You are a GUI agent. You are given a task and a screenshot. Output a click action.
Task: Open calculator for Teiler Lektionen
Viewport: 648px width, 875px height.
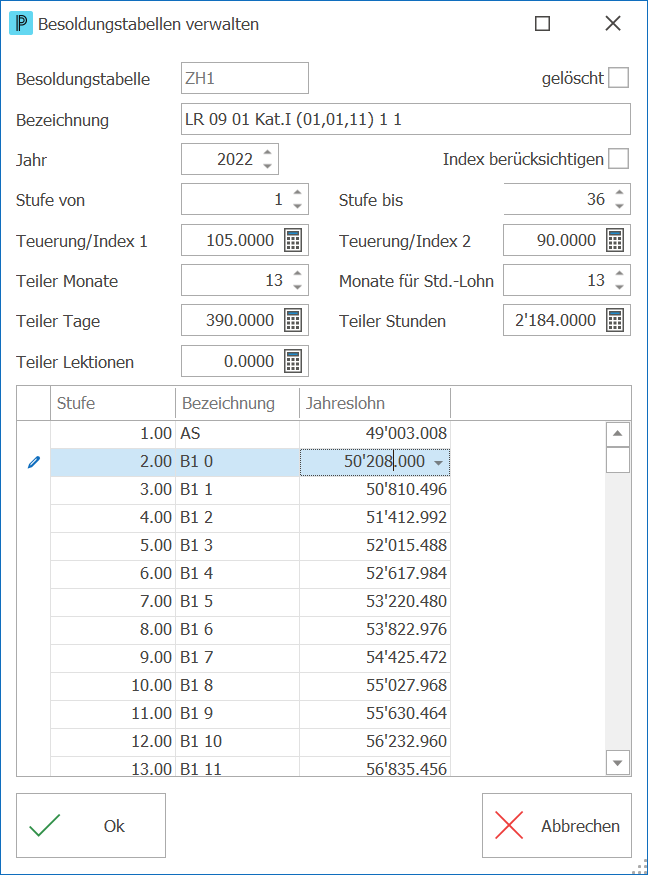[293, 362]
